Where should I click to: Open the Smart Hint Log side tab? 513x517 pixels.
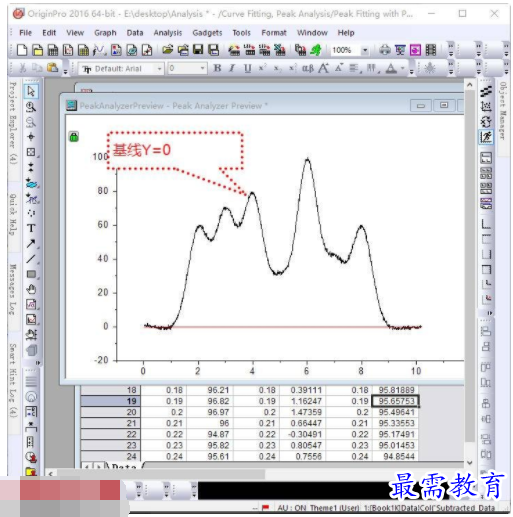pyautogui.click(x=13, y=381)
